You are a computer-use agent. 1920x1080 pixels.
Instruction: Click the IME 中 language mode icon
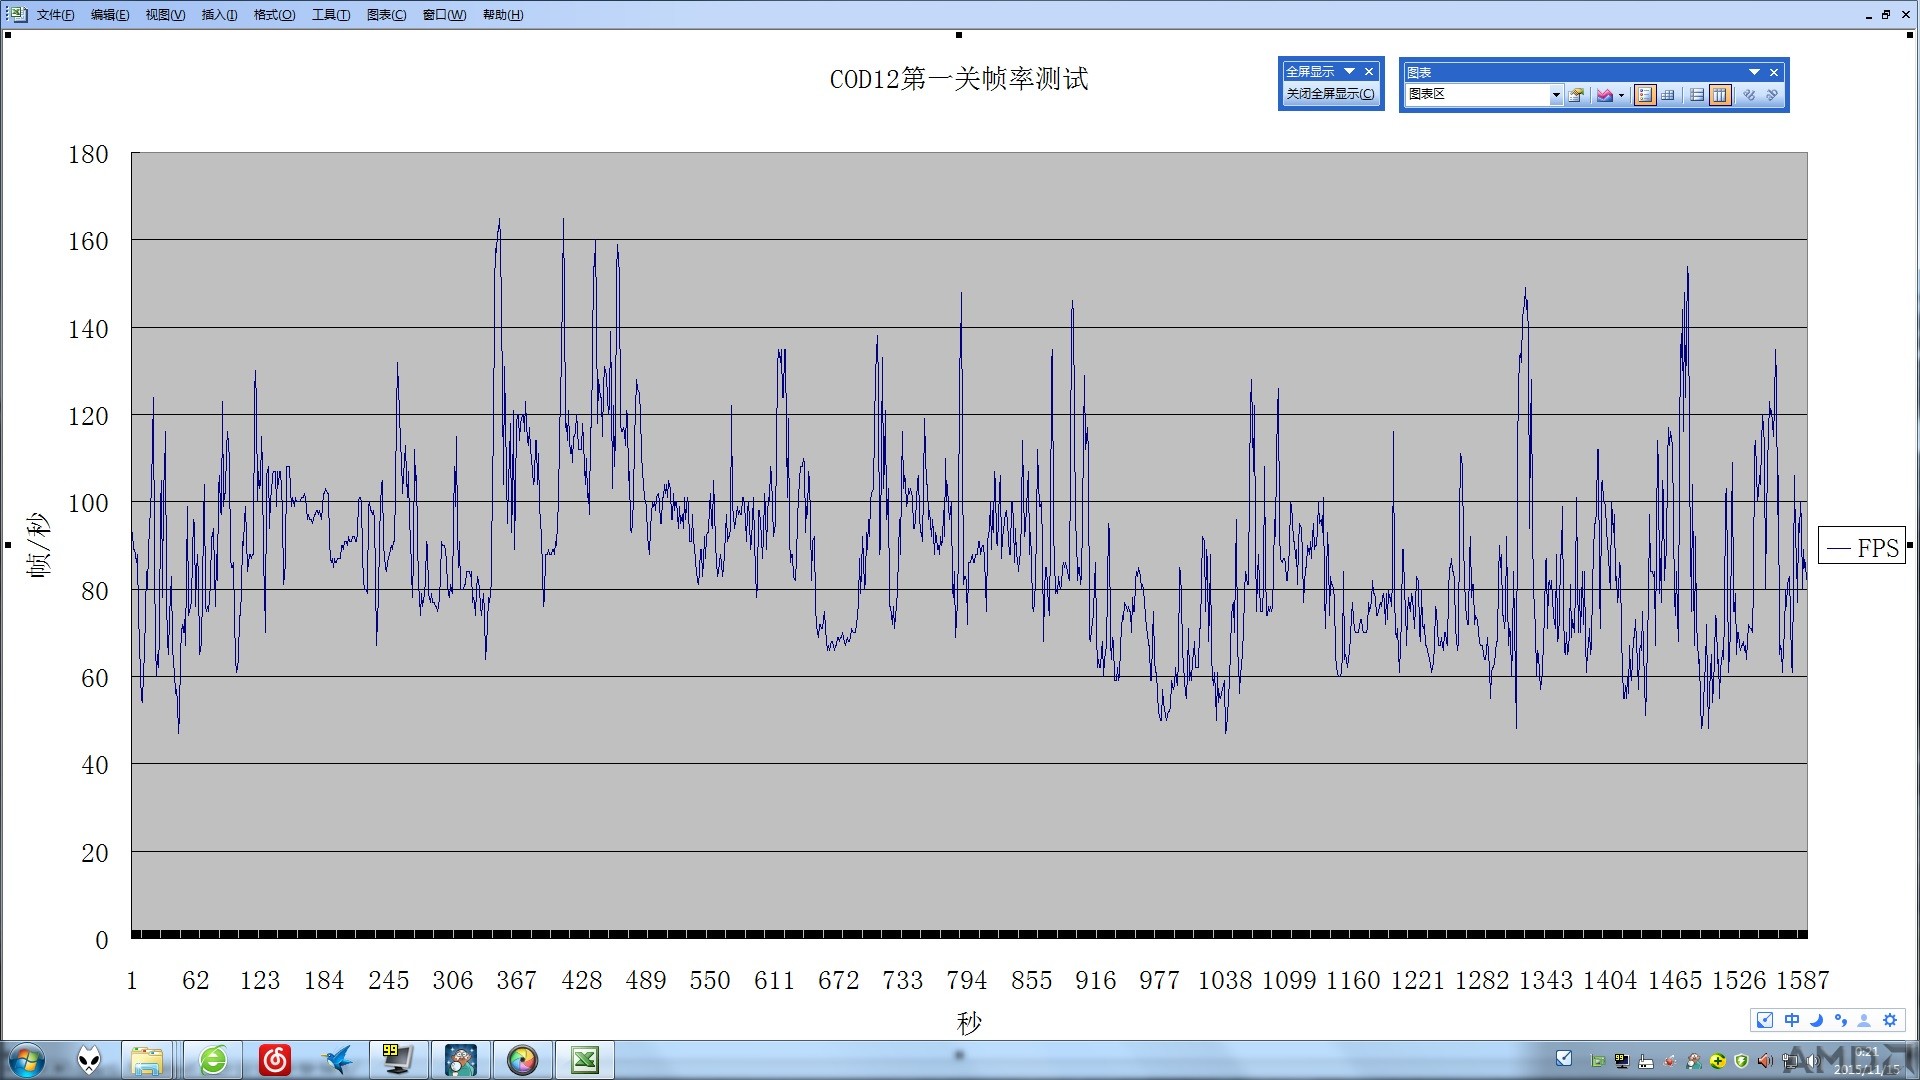click(x=1792, y=1020)
